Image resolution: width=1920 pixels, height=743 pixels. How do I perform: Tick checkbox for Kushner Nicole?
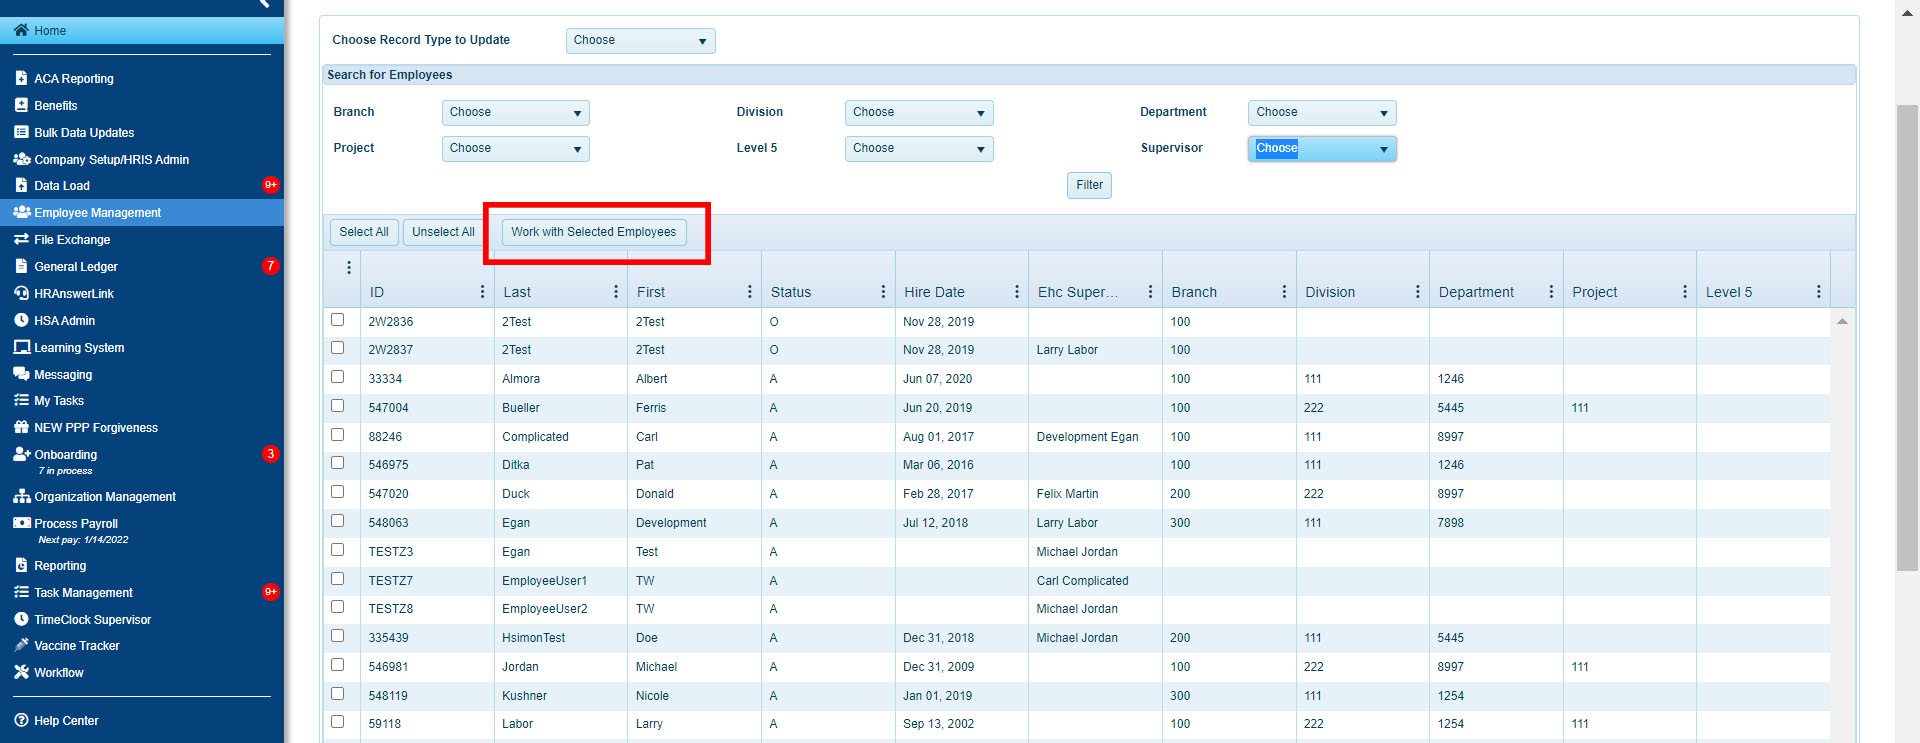[x=337, y=694]
